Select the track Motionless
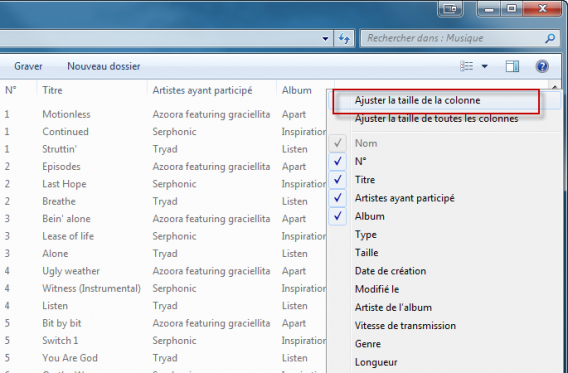This screenshot has width=568, height=373. (x=66, y=114)
